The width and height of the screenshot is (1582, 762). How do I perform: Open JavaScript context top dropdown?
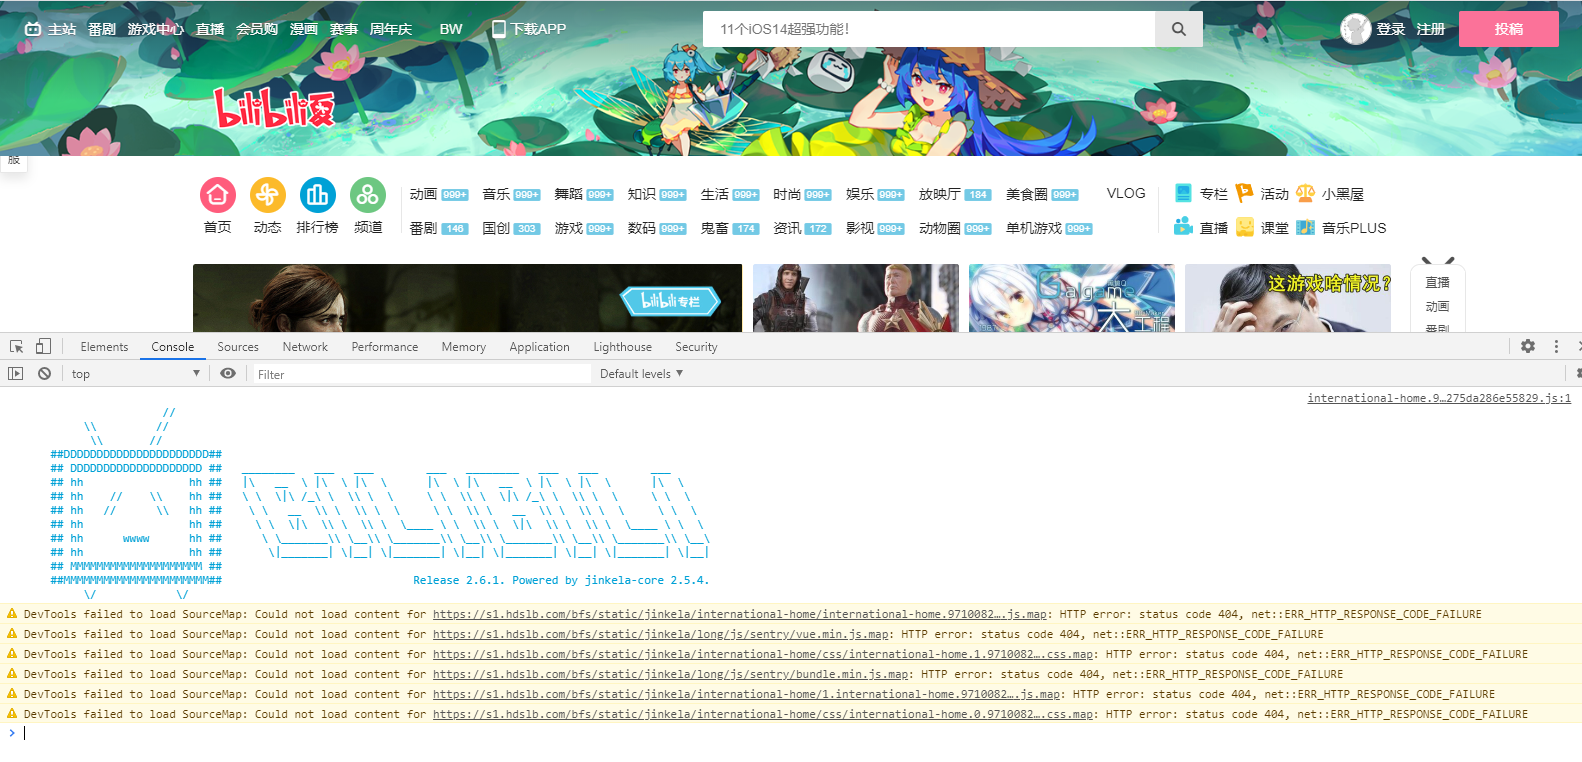(135, 373)
